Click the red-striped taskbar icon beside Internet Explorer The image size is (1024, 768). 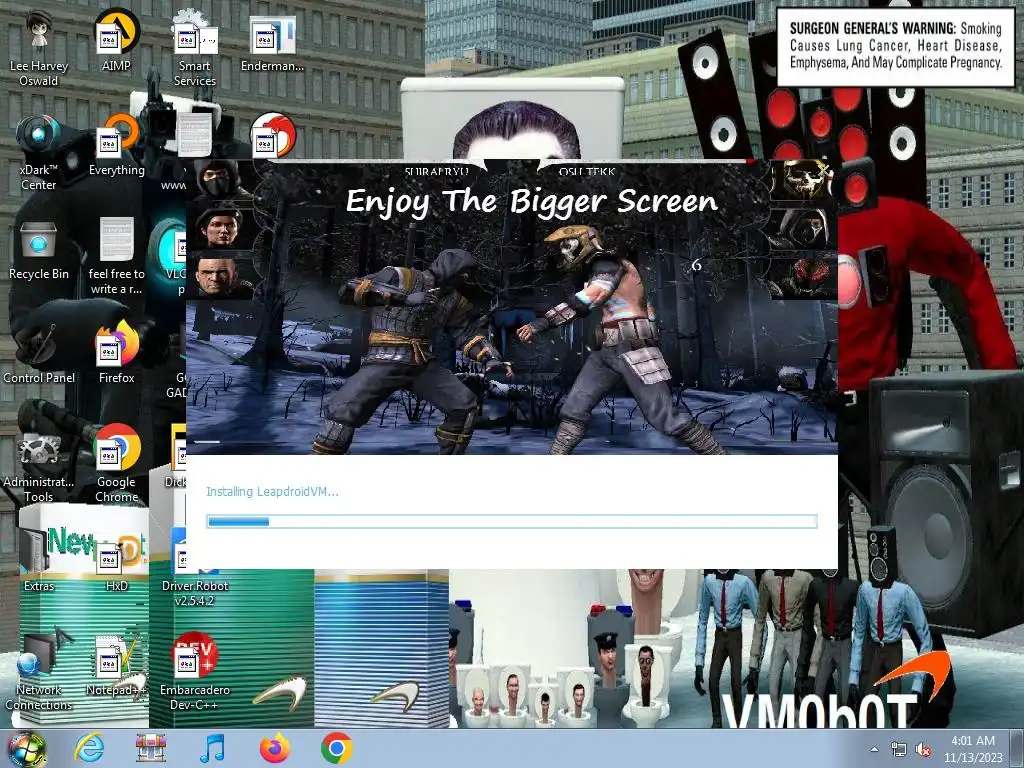(151, 749)
